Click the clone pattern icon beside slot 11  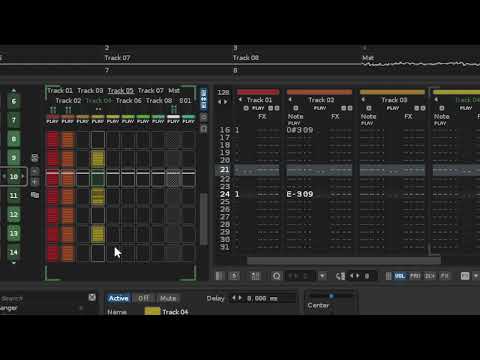(35, 195)
